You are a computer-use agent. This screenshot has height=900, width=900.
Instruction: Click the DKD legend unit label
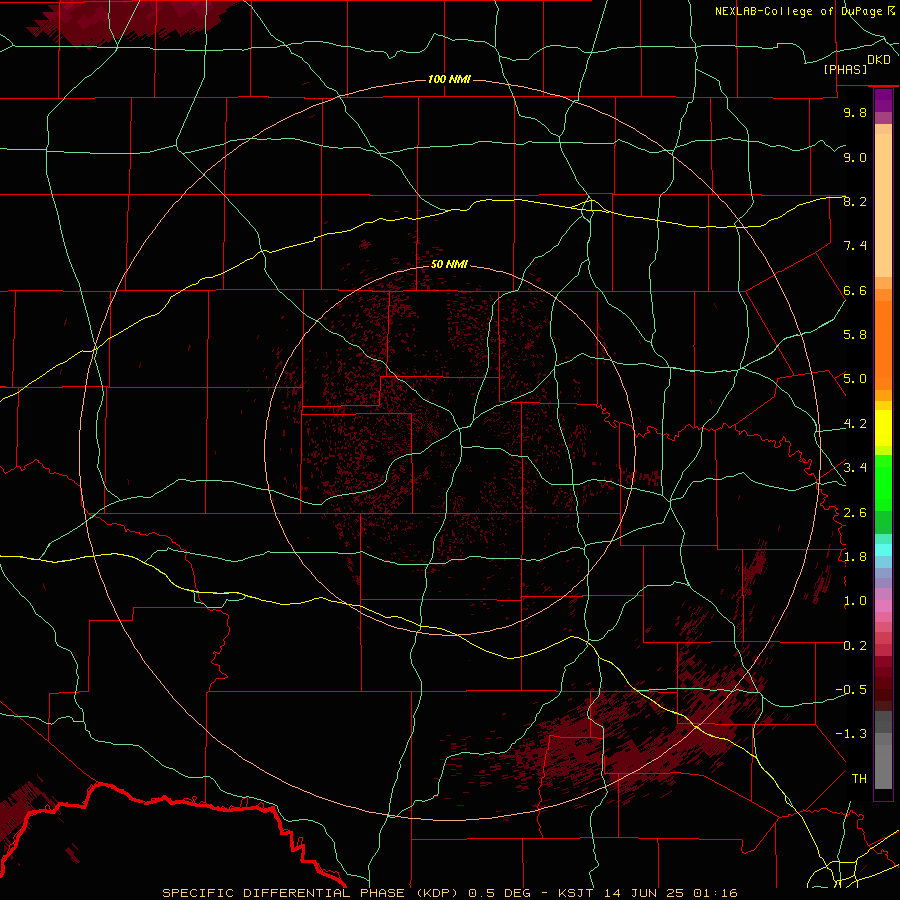879,60
